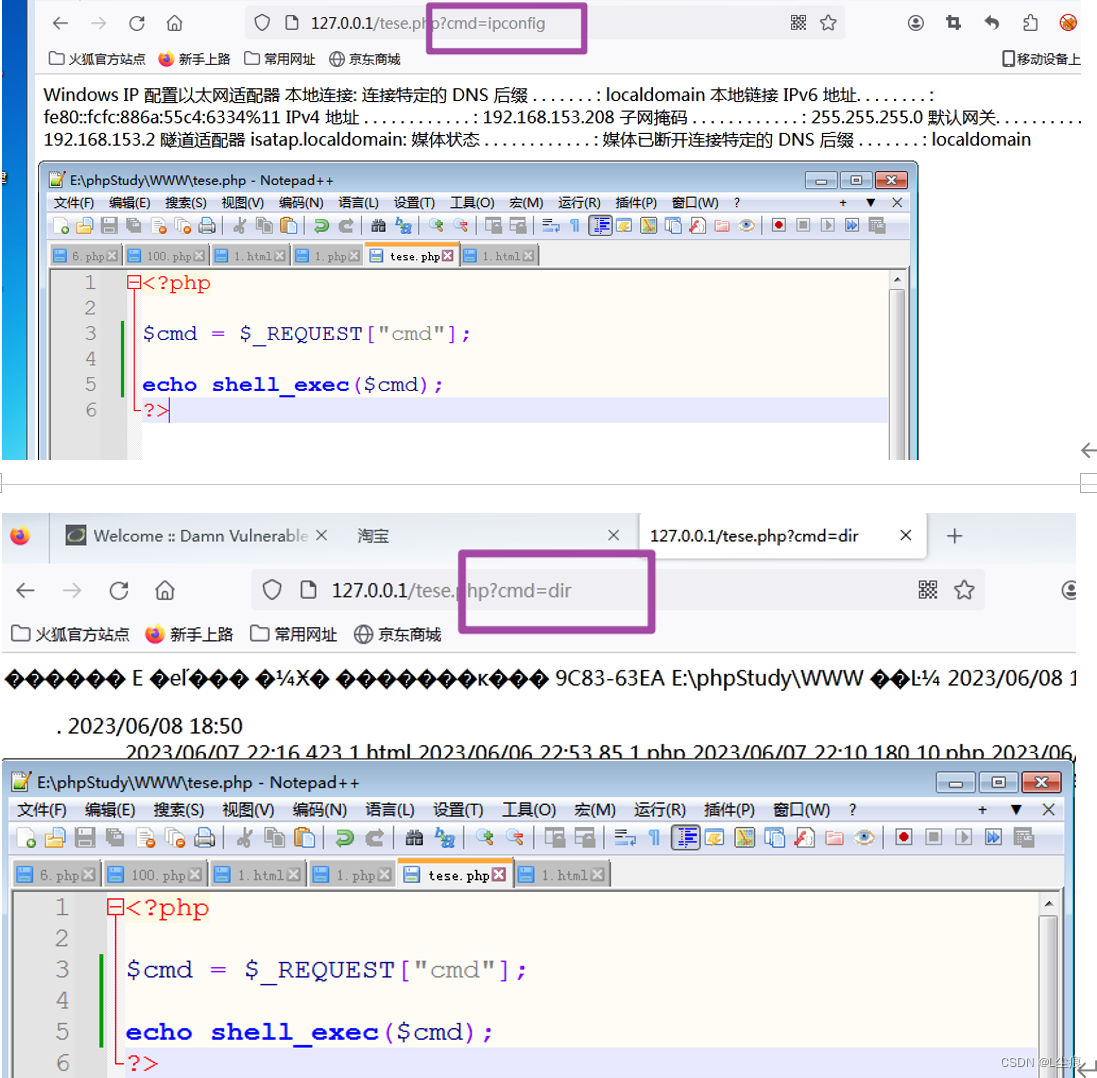The image size is (1097, 1078).
Task: Toggle indent guide in the upper Notepad++ toolbar
Action: click(600, 225)
